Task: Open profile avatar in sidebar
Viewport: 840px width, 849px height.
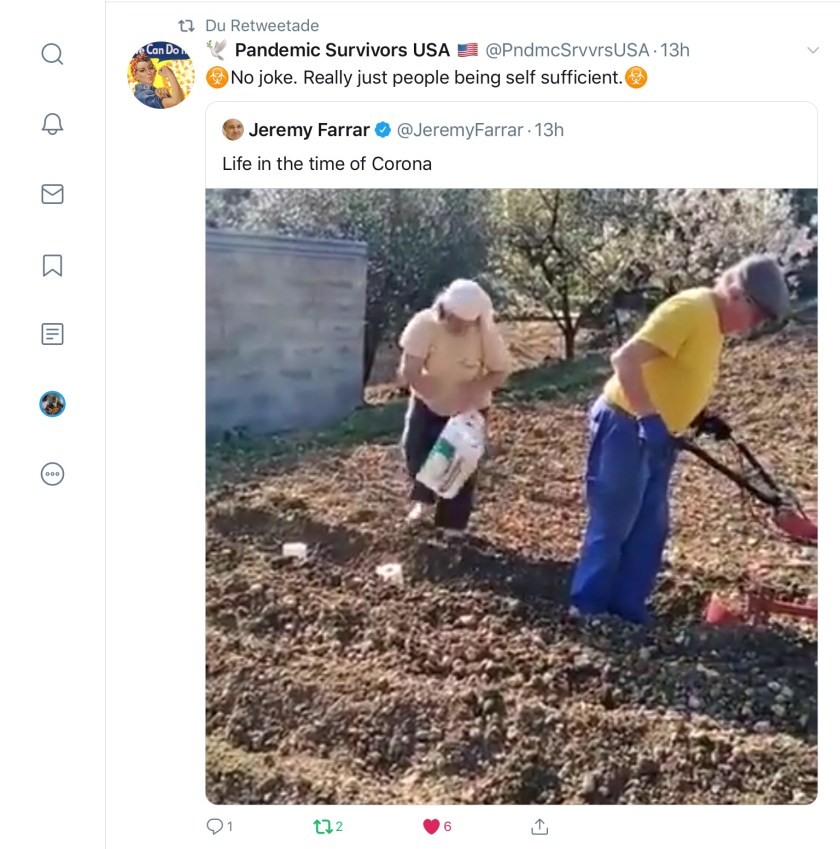Action: (52, 404)
